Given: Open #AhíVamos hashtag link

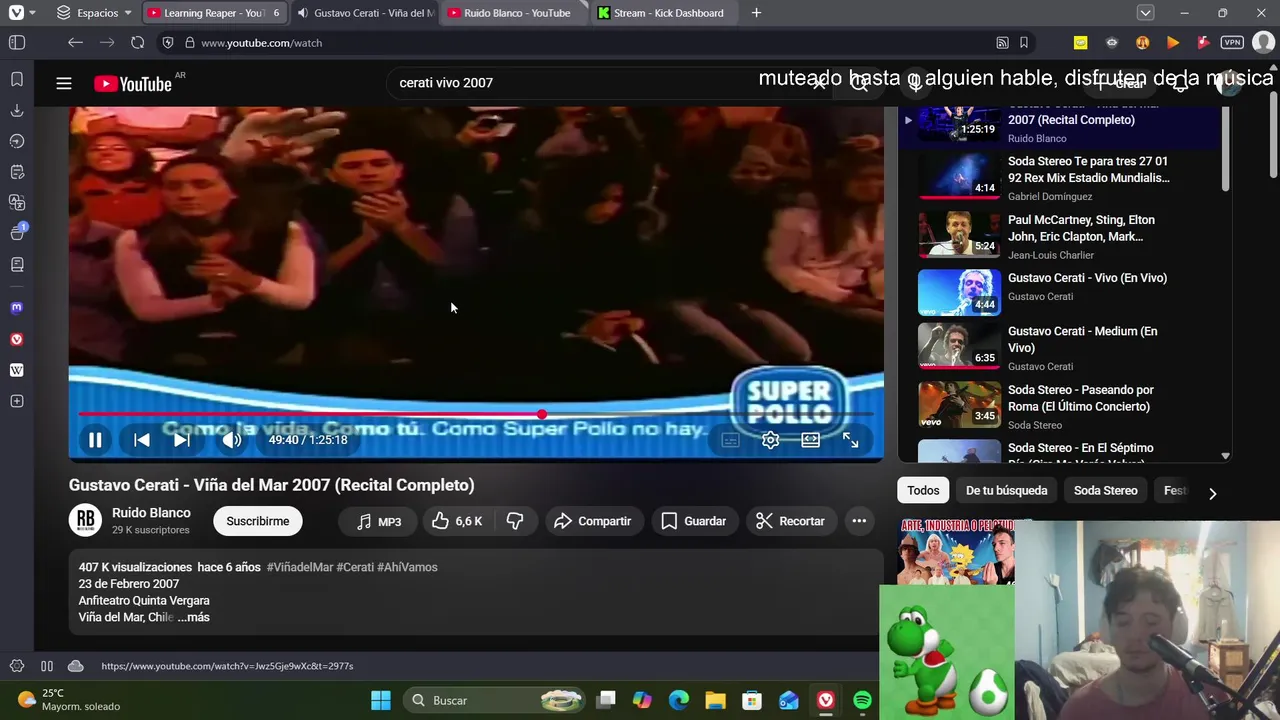Looking at the screenshot, I should tap(407, 567).
